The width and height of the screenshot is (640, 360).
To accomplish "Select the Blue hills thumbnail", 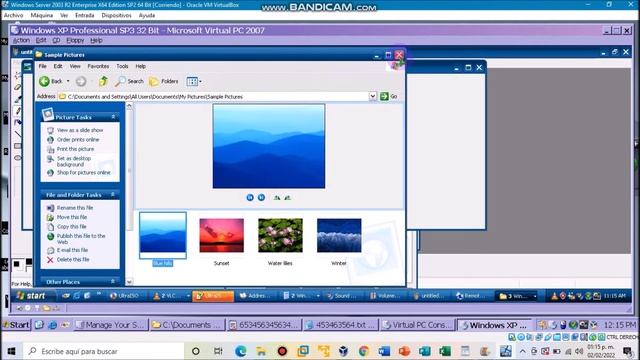I will 163,236.
